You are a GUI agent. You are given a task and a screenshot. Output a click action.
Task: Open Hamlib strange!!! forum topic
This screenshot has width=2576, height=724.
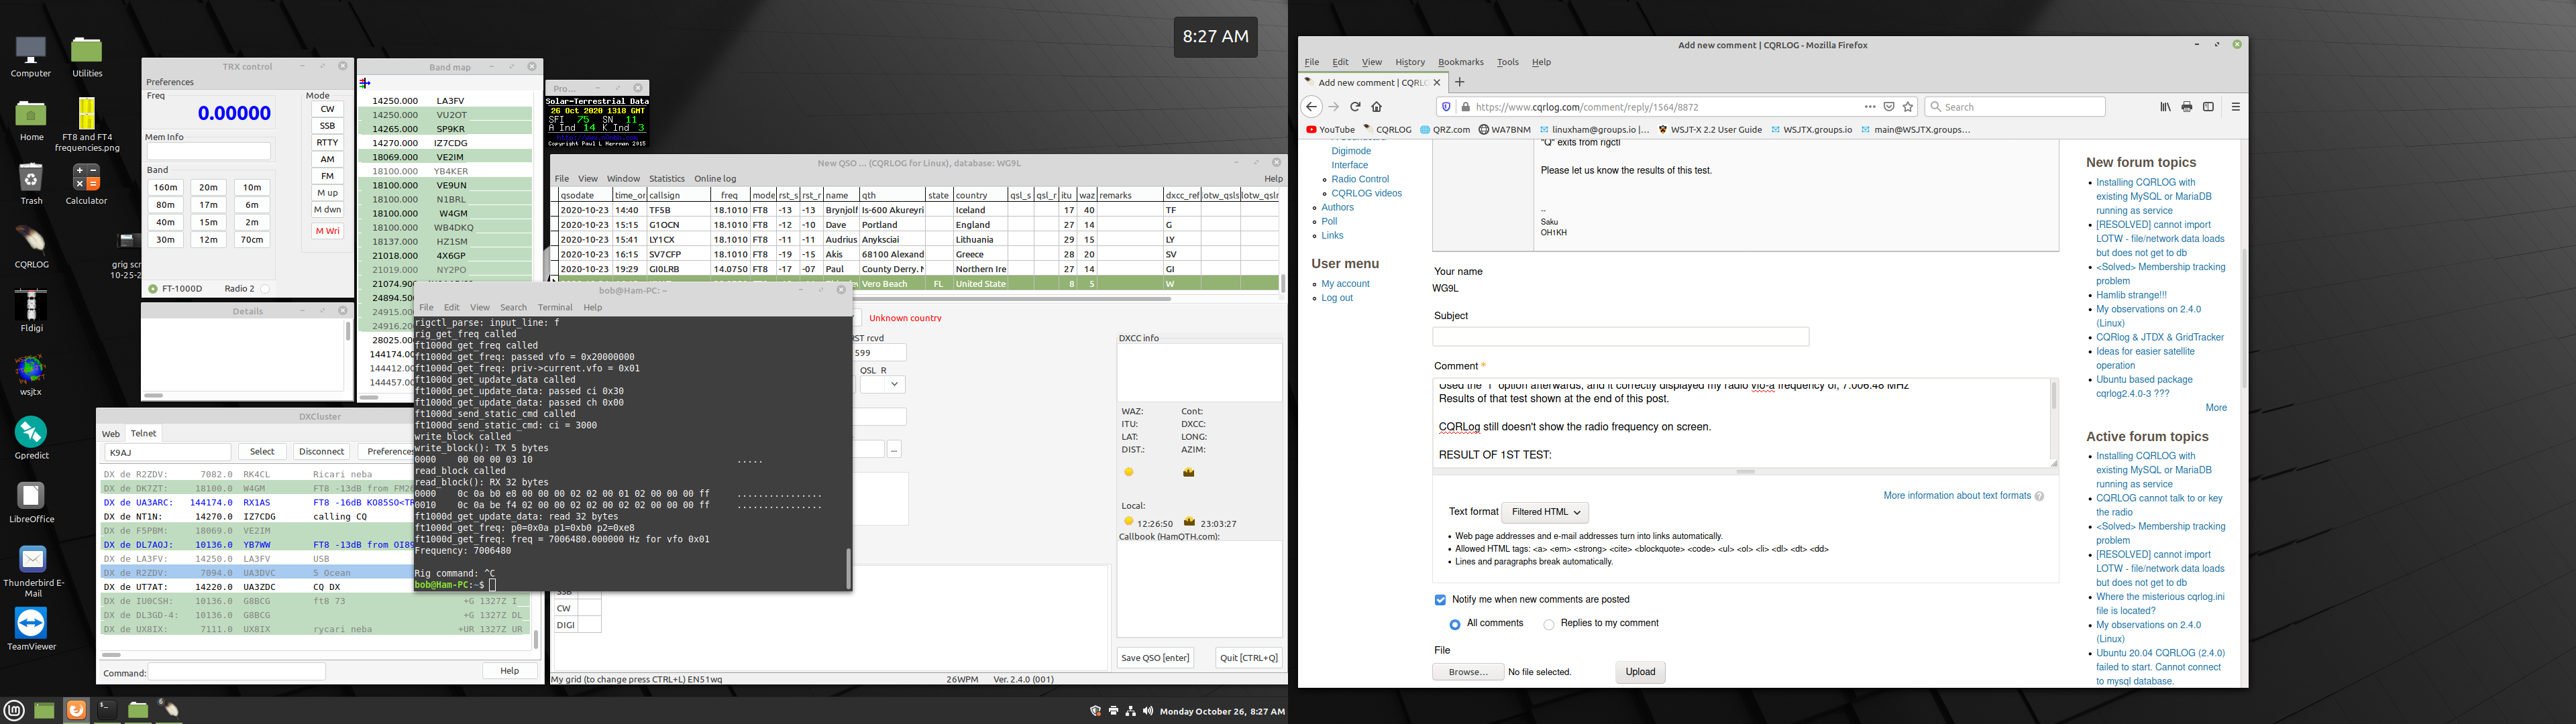tap(2131, 296)
